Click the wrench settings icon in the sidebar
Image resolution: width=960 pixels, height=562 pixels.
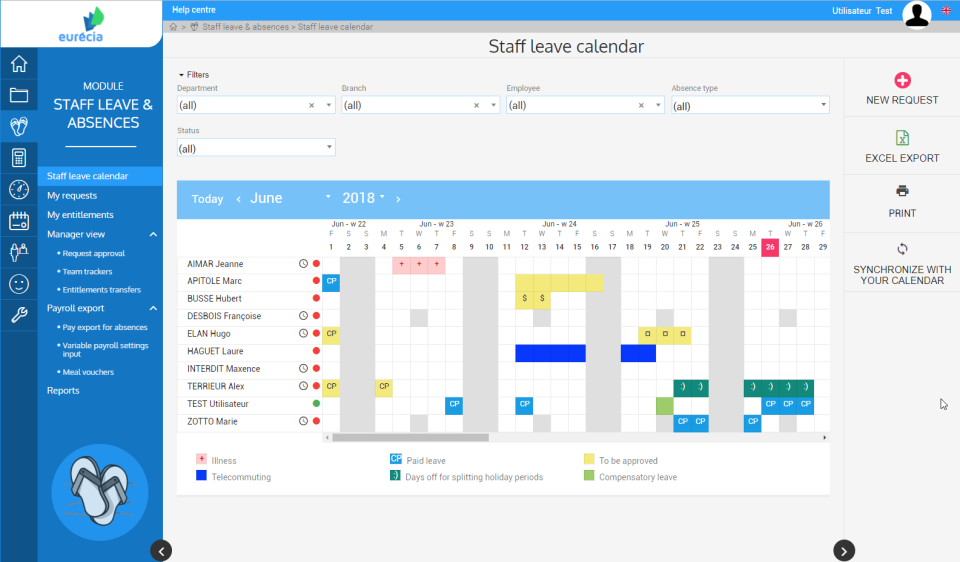tap(18, 315)
